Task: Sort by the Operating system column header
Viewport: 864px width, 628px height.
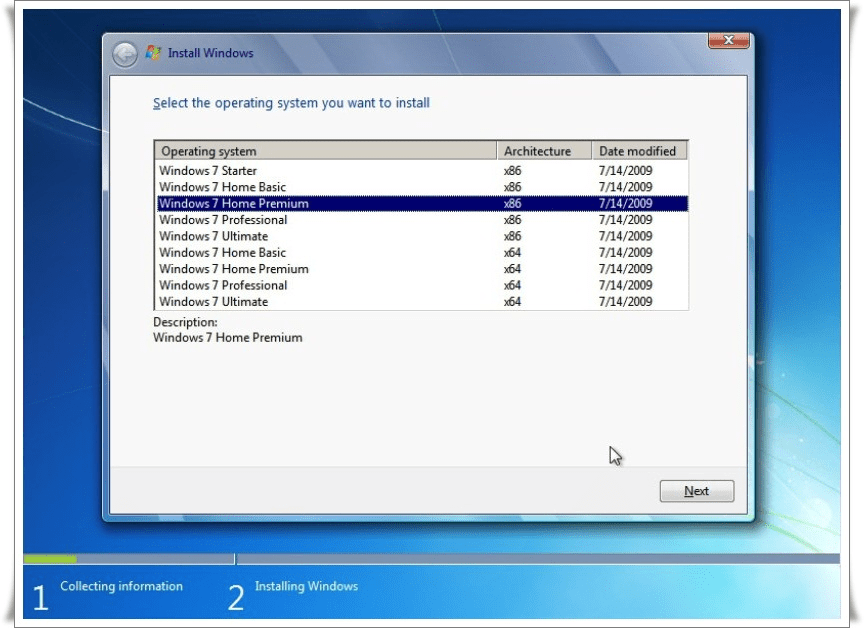Action: (x=325, y=151)
